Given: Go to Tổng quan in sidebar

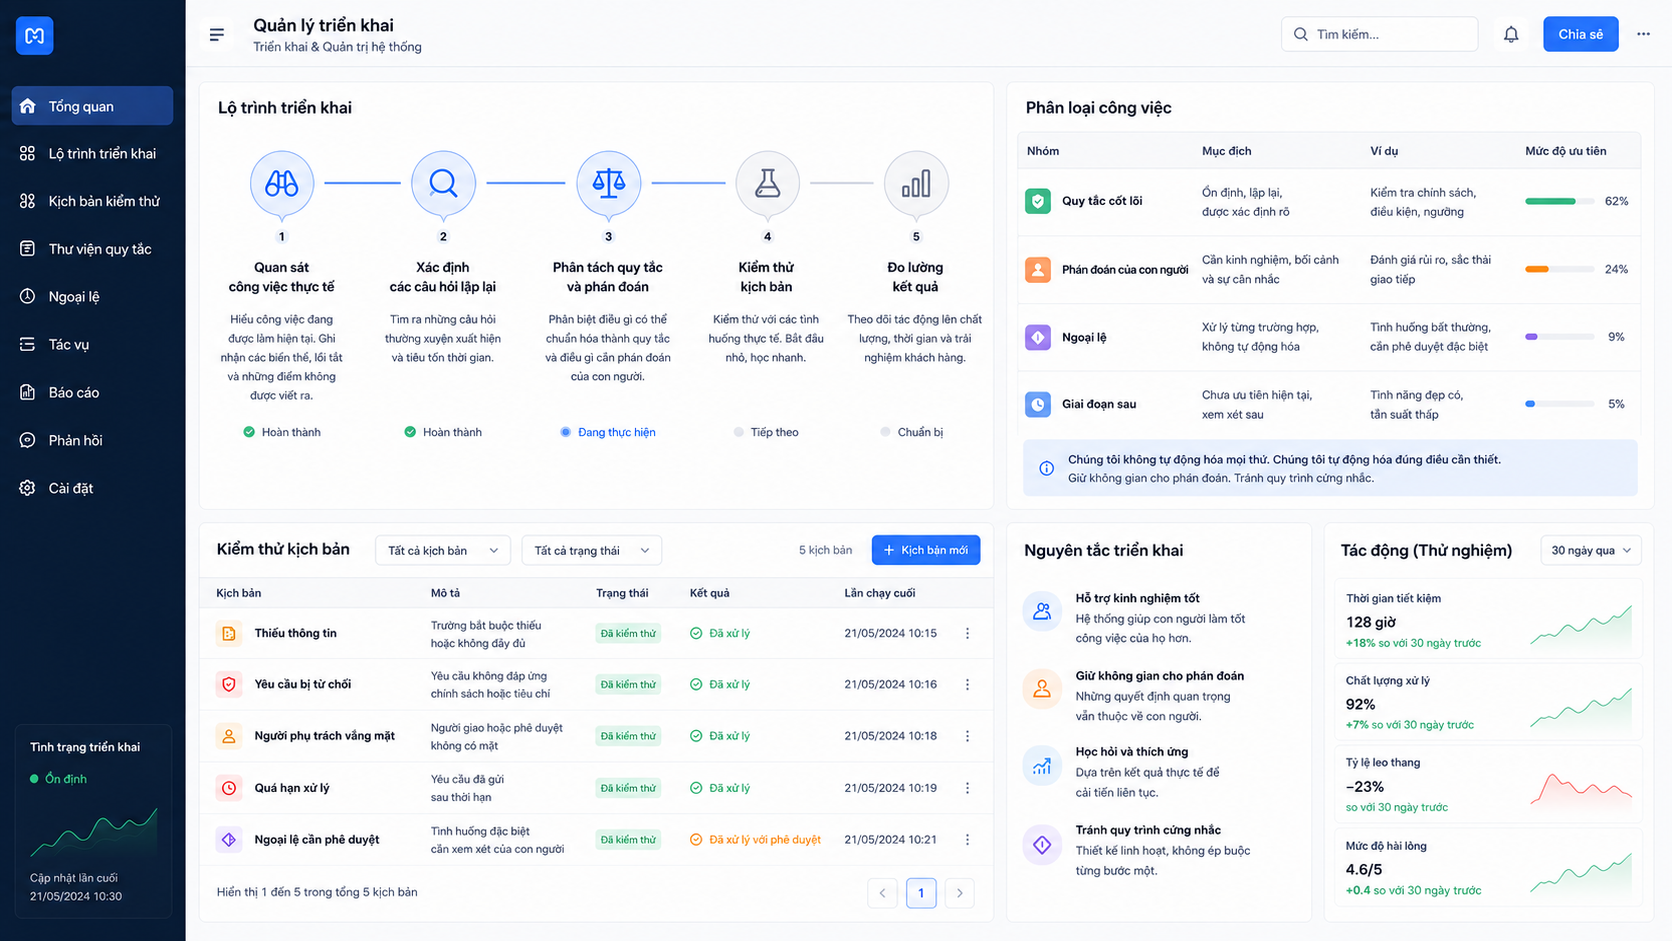Looking at the screenshot, I should point(92,106).
